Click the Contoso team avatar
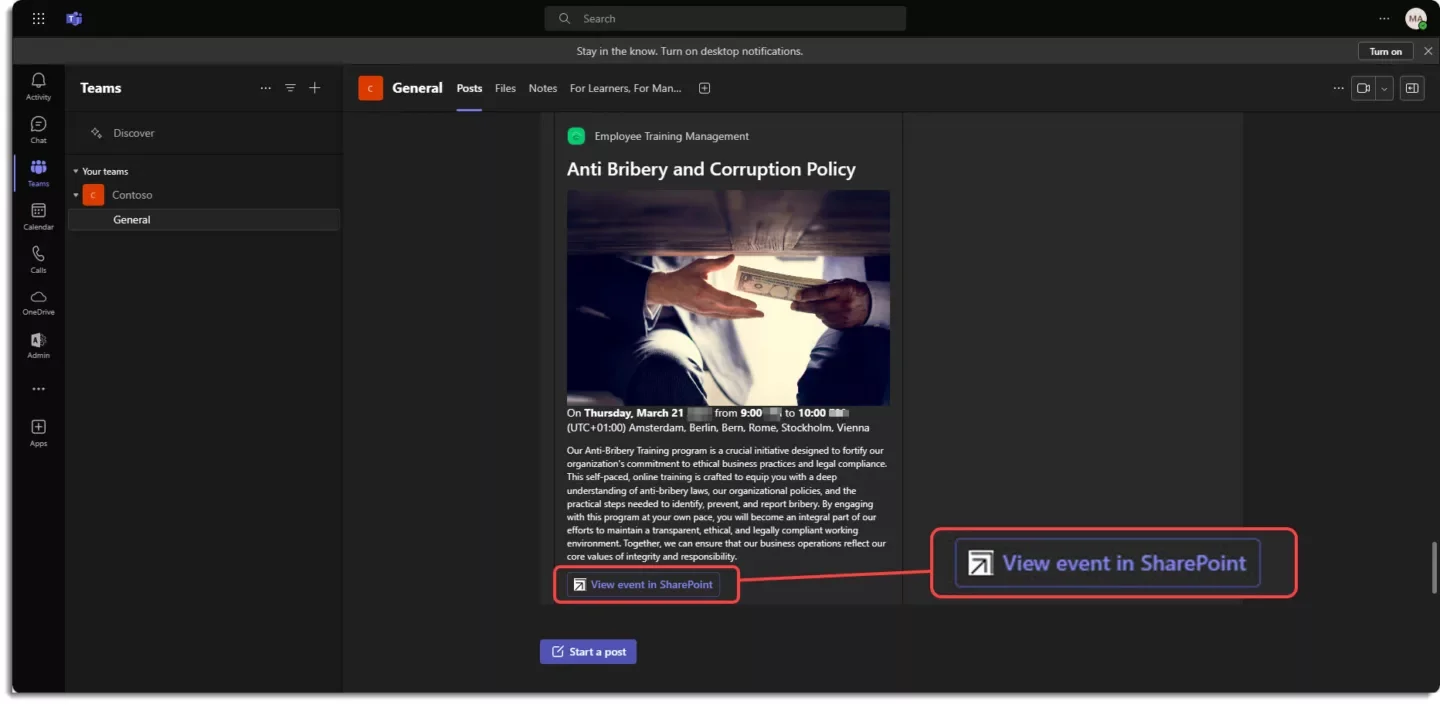The height and width of the screenshot is (705, 1440). (93, 195)
